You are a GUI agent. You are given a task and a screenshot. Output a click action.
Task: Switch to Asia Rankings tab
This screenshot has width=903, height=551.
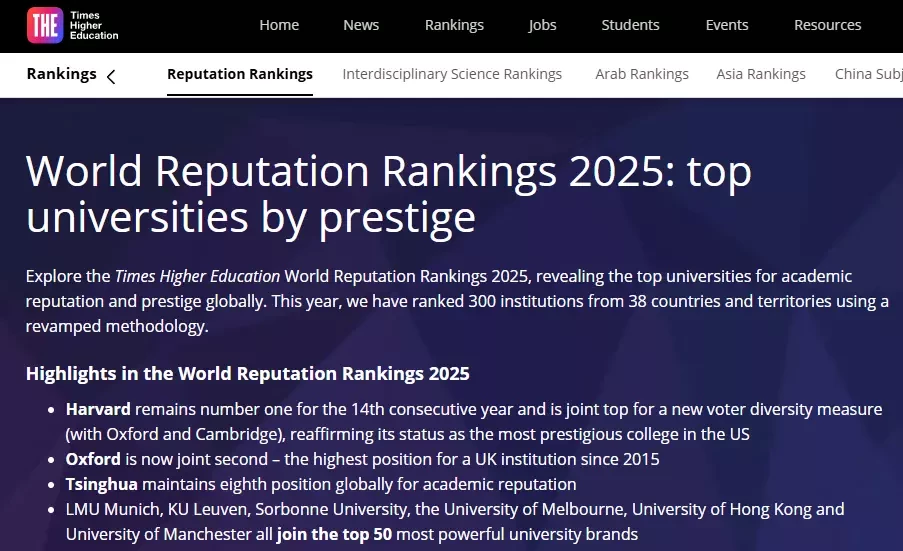[x=761, y=74]
